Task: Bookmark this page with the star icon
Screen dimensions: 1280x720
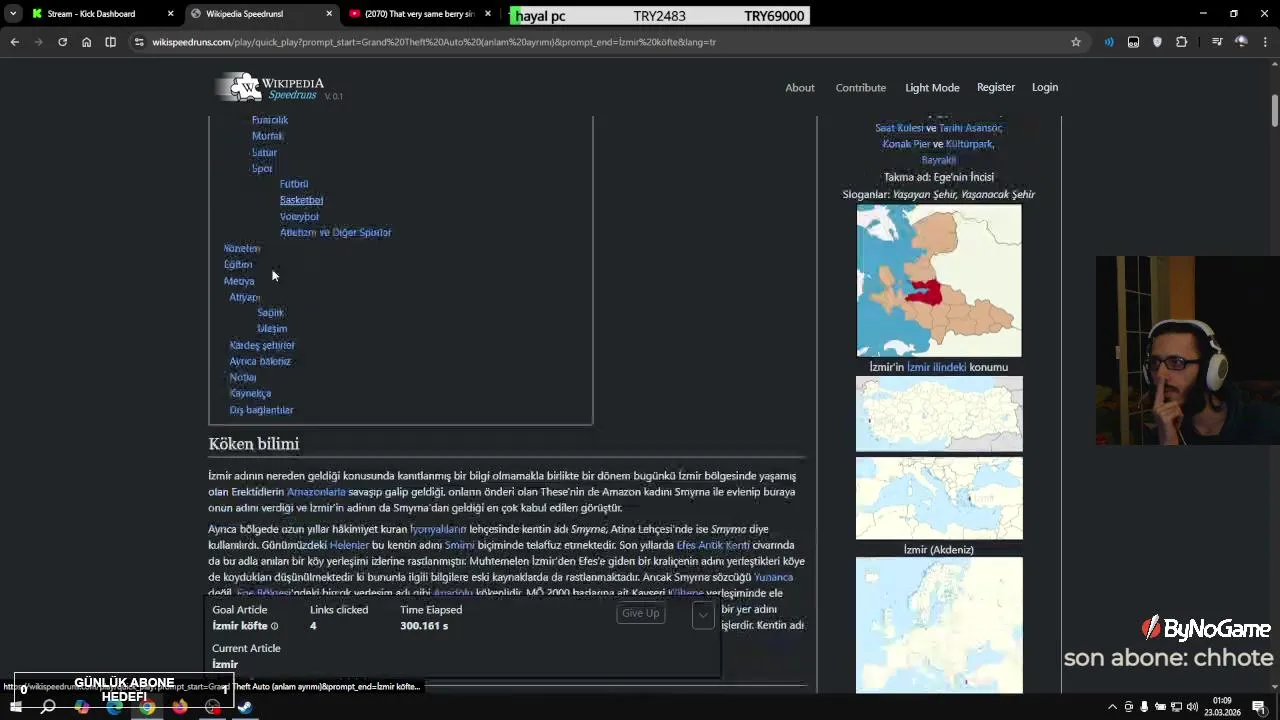Action: 1076,42
